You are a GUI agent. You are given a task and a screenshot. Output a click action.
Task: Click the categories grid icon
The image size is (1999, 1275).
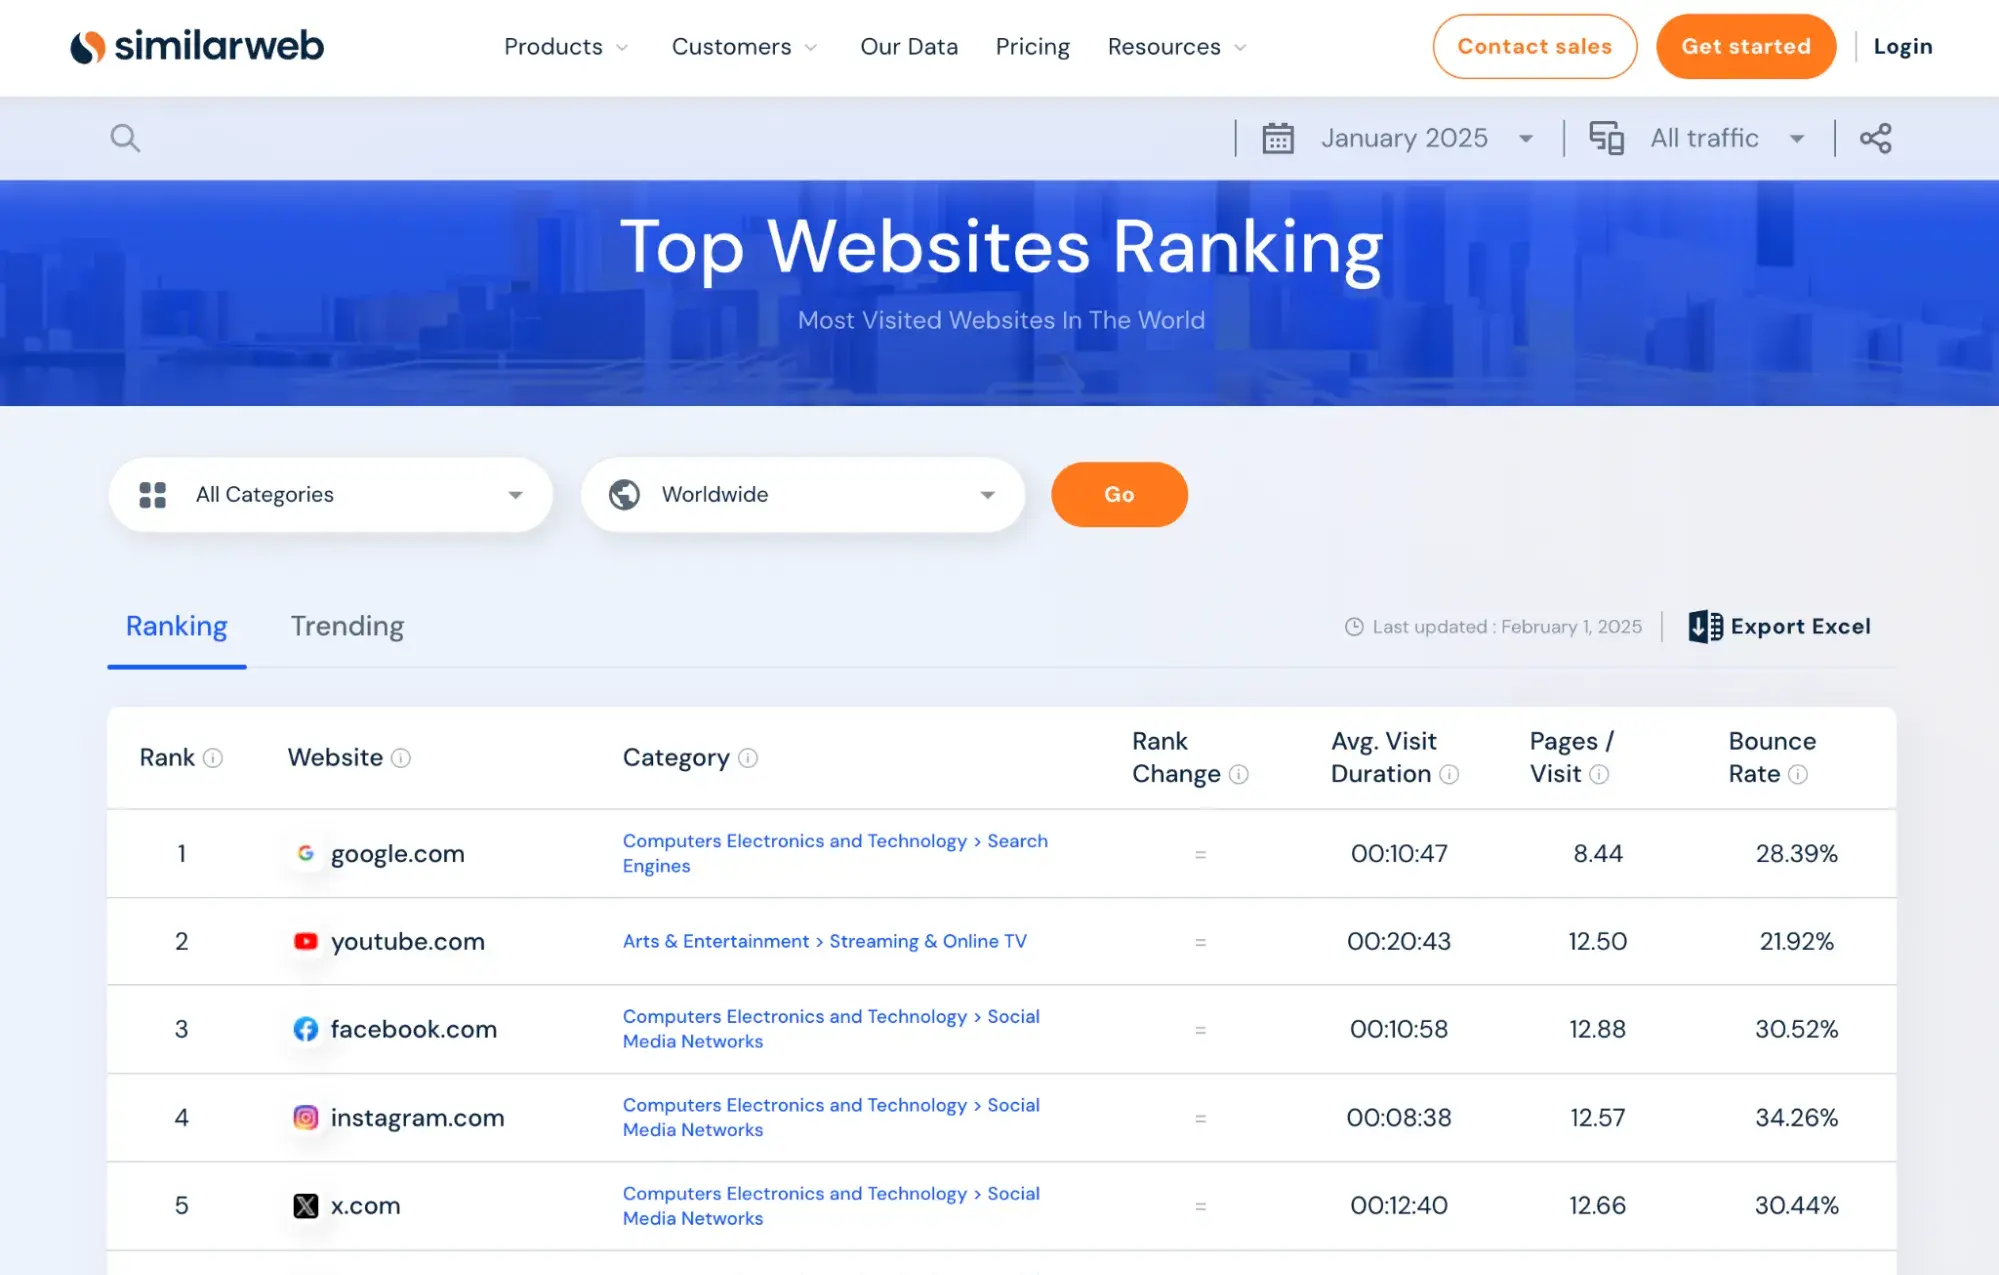[152, 495]
